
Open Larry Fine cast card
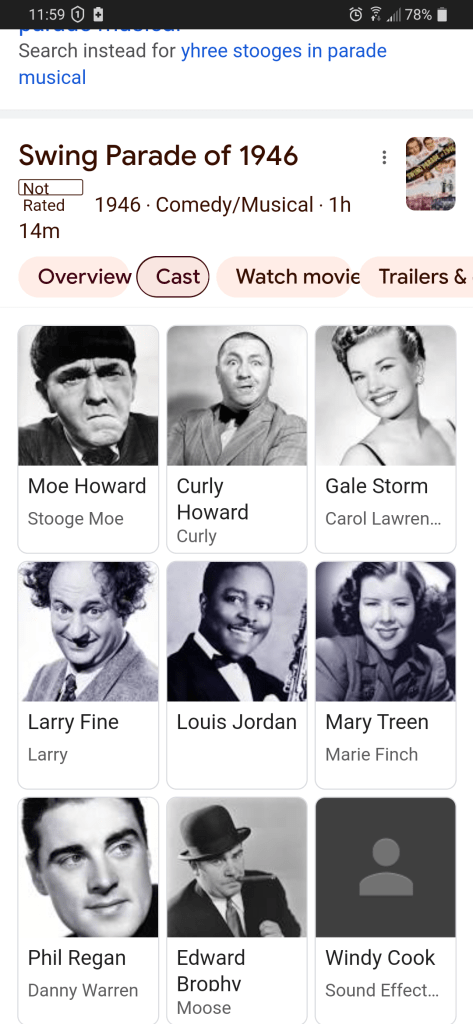coord(88,675)
